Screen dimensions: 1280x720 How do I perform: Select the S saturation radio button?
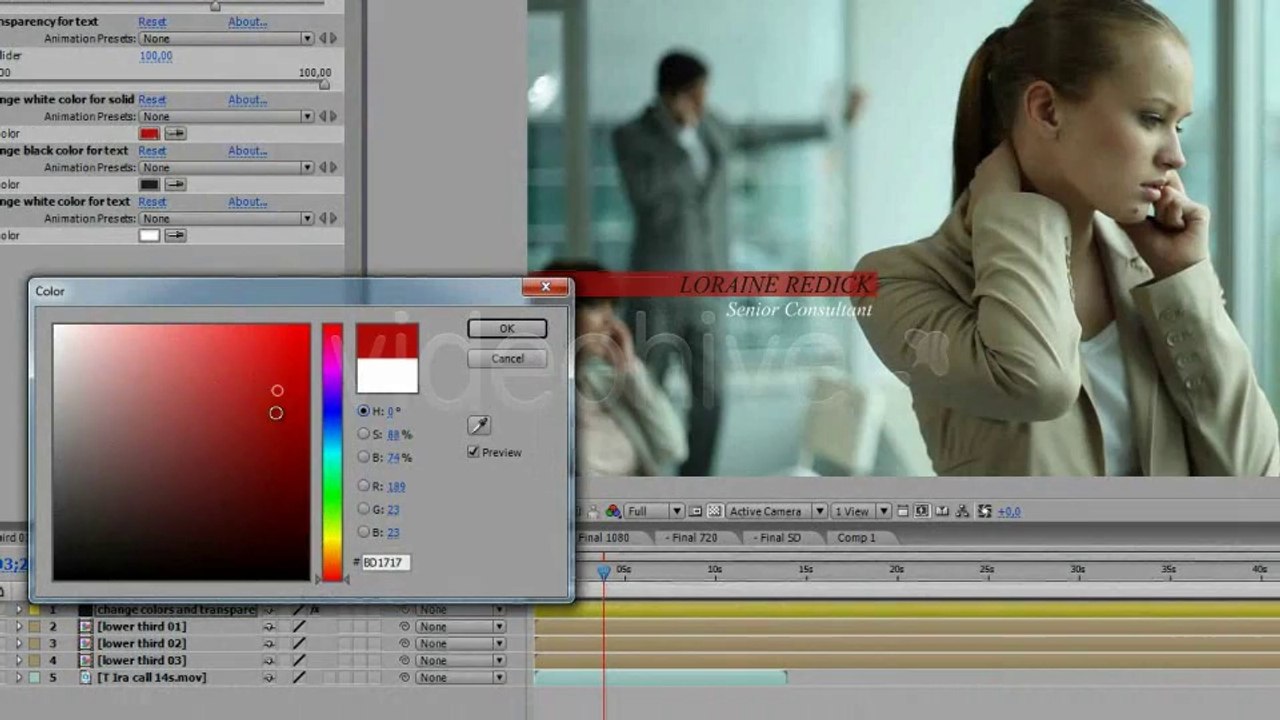coord(364,434)
